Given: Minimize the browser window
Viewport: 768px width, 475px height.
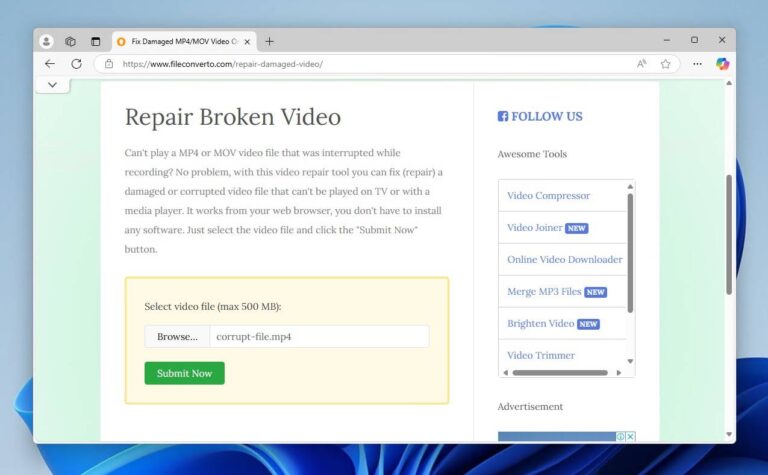Looking at the screenshot, I should [667, 40].
